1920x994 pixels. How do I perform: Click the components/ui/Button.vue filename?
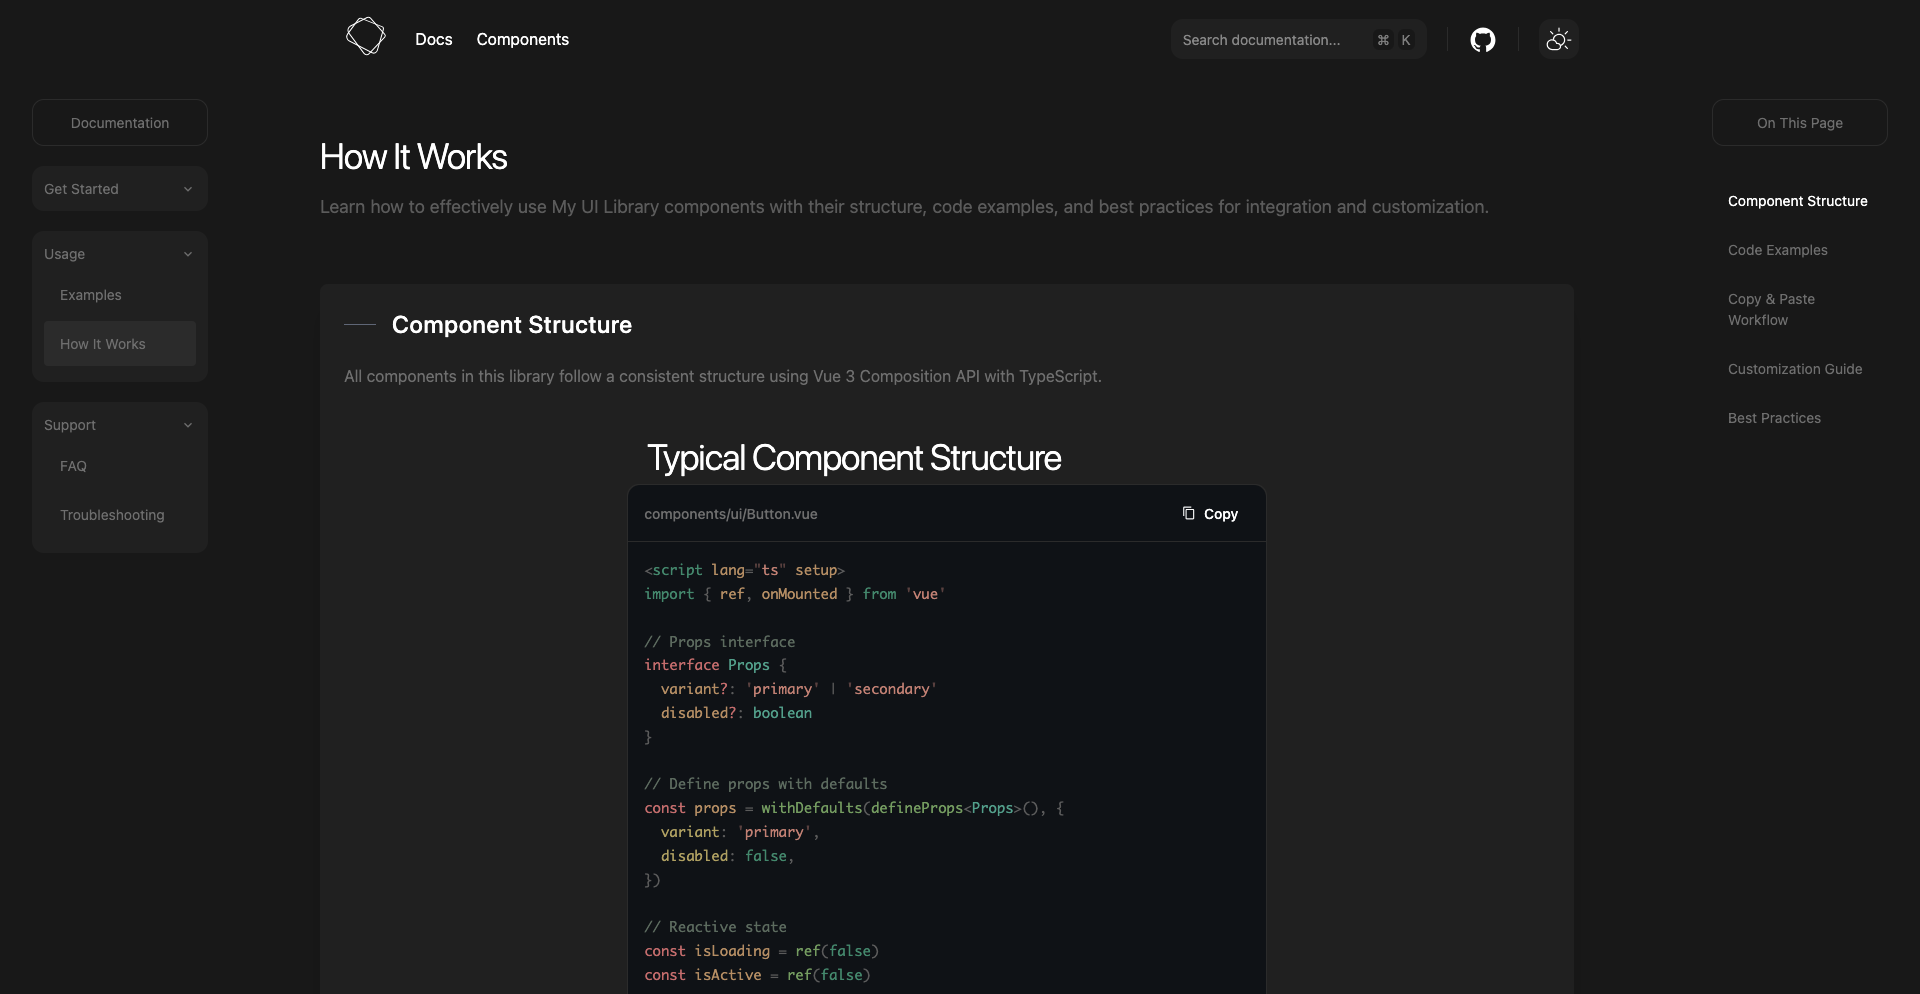[x=731, y=514]
